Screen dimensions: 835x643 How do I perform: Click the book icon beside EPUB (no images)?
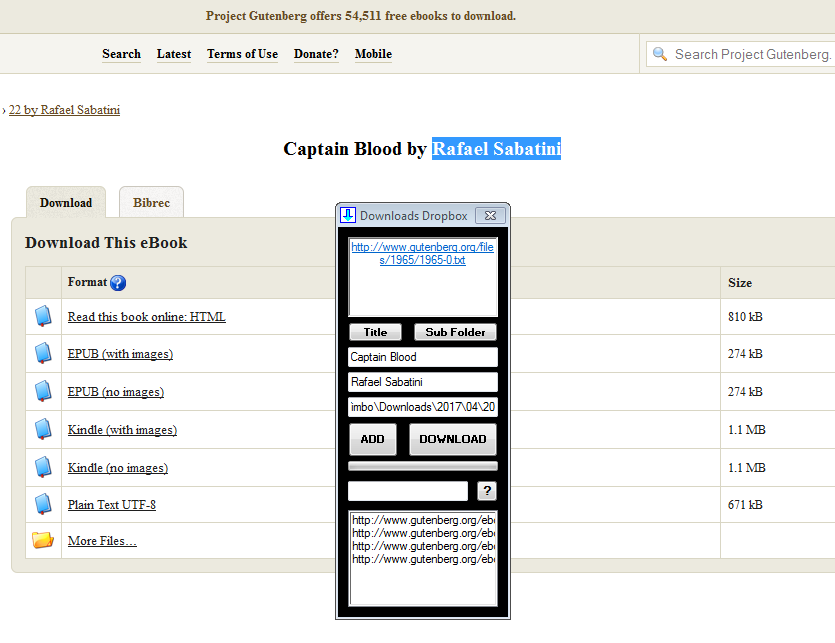[43, 391]
